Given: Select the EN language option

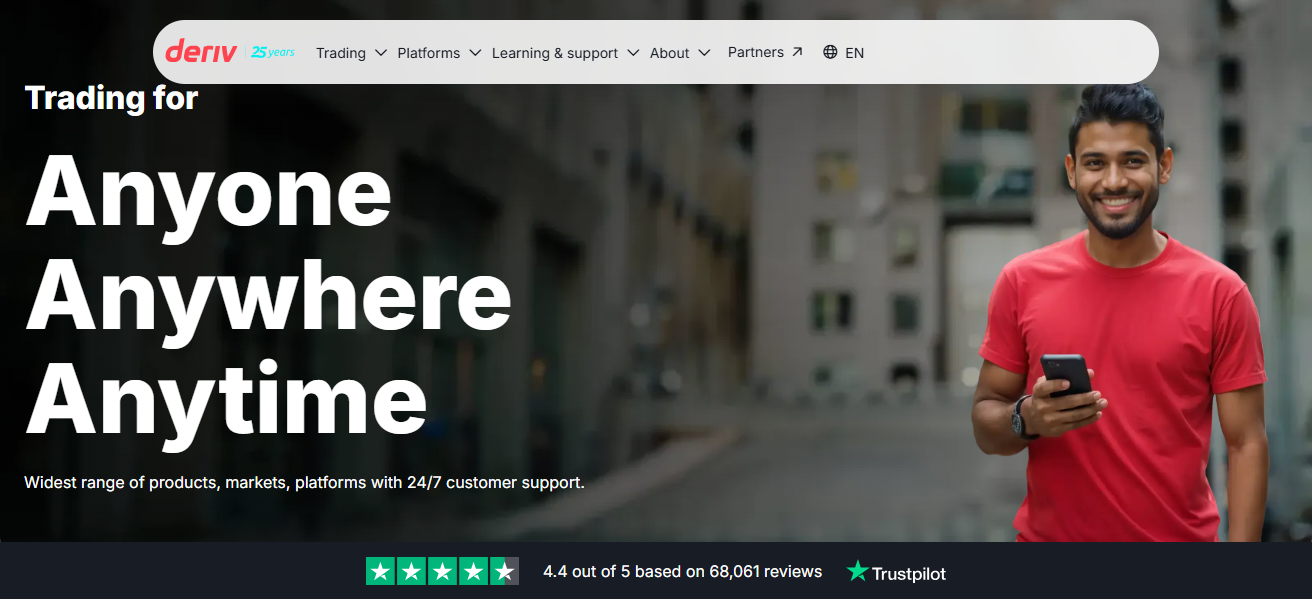Looking at the screenshot, I should 854,53.
